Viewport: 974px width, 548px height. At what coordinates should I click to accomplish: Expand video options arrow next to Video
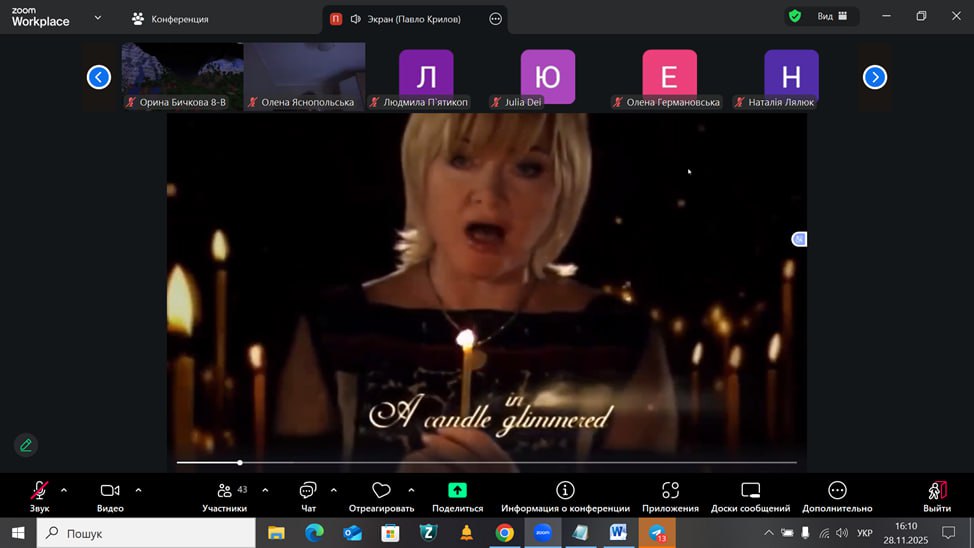(138, 490)
